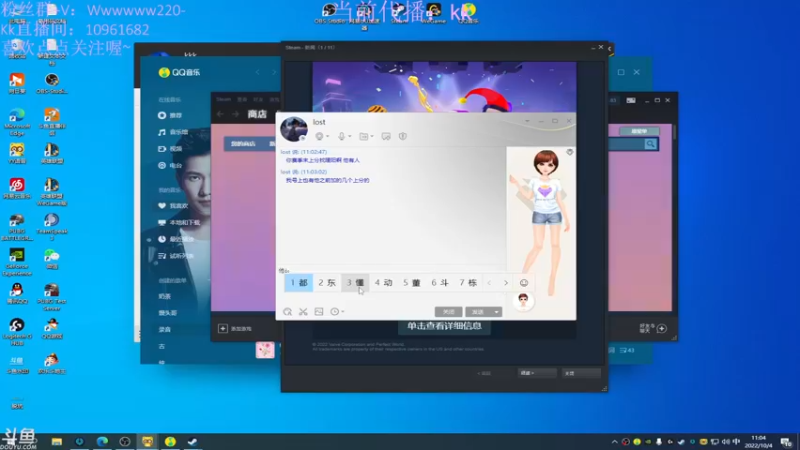Screen dimensions: 800x450
Task: Open video item in QQ Music sidebar
Action: click(x=170, y=149)
